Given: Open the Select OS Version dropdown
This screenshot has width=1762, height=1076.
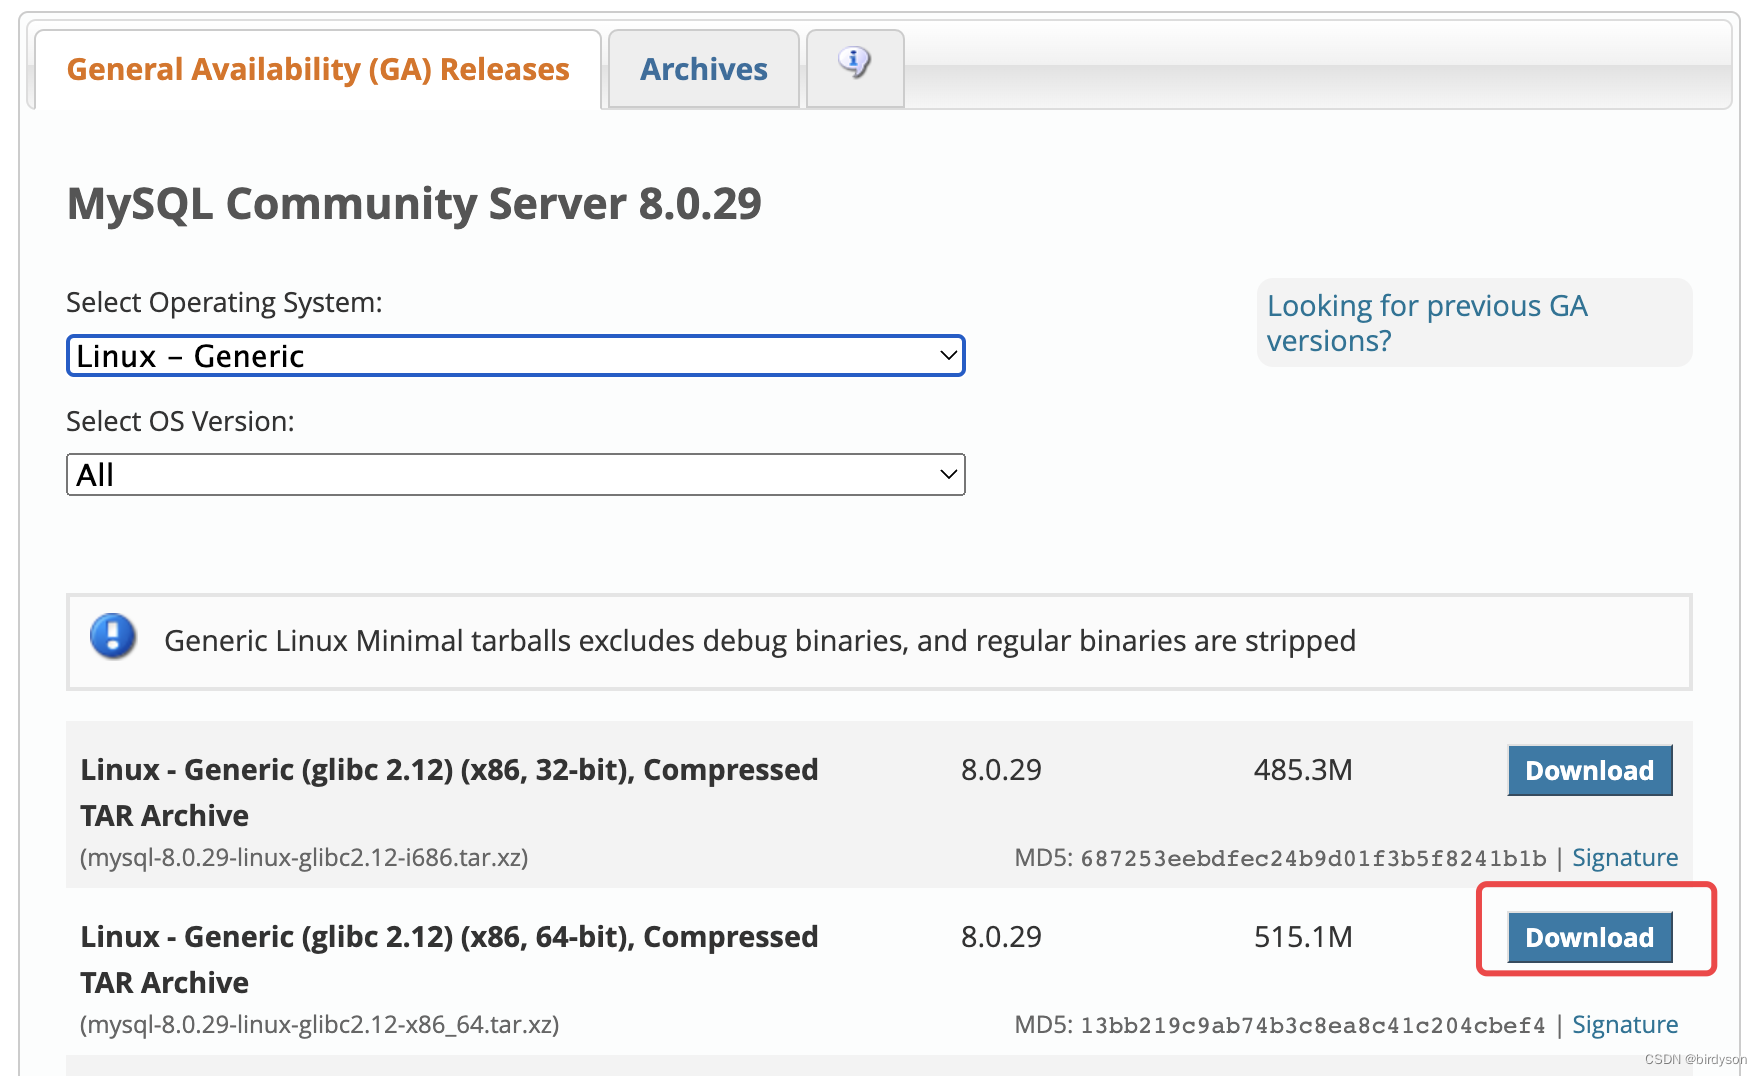Looking at the screenshot, I should (x=516, y=475).
